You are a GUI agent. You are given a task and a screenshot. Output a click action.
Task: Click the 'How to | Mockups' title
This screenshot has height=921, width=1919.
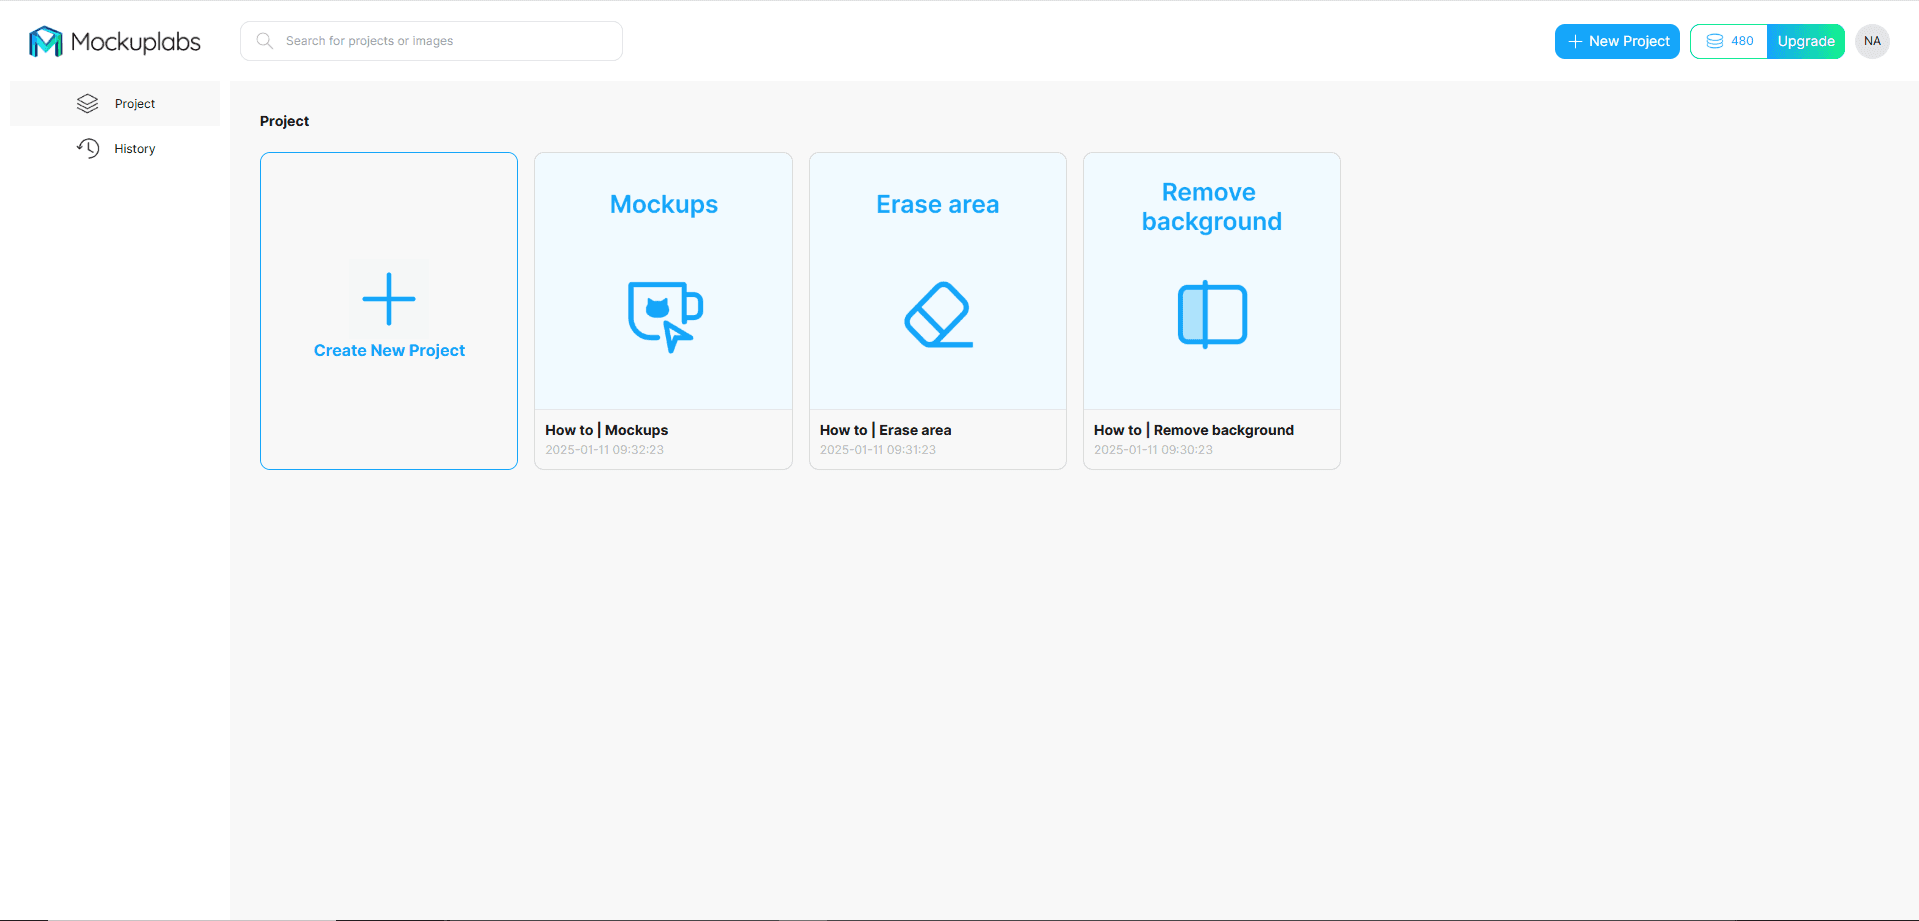tap(606, 430)
